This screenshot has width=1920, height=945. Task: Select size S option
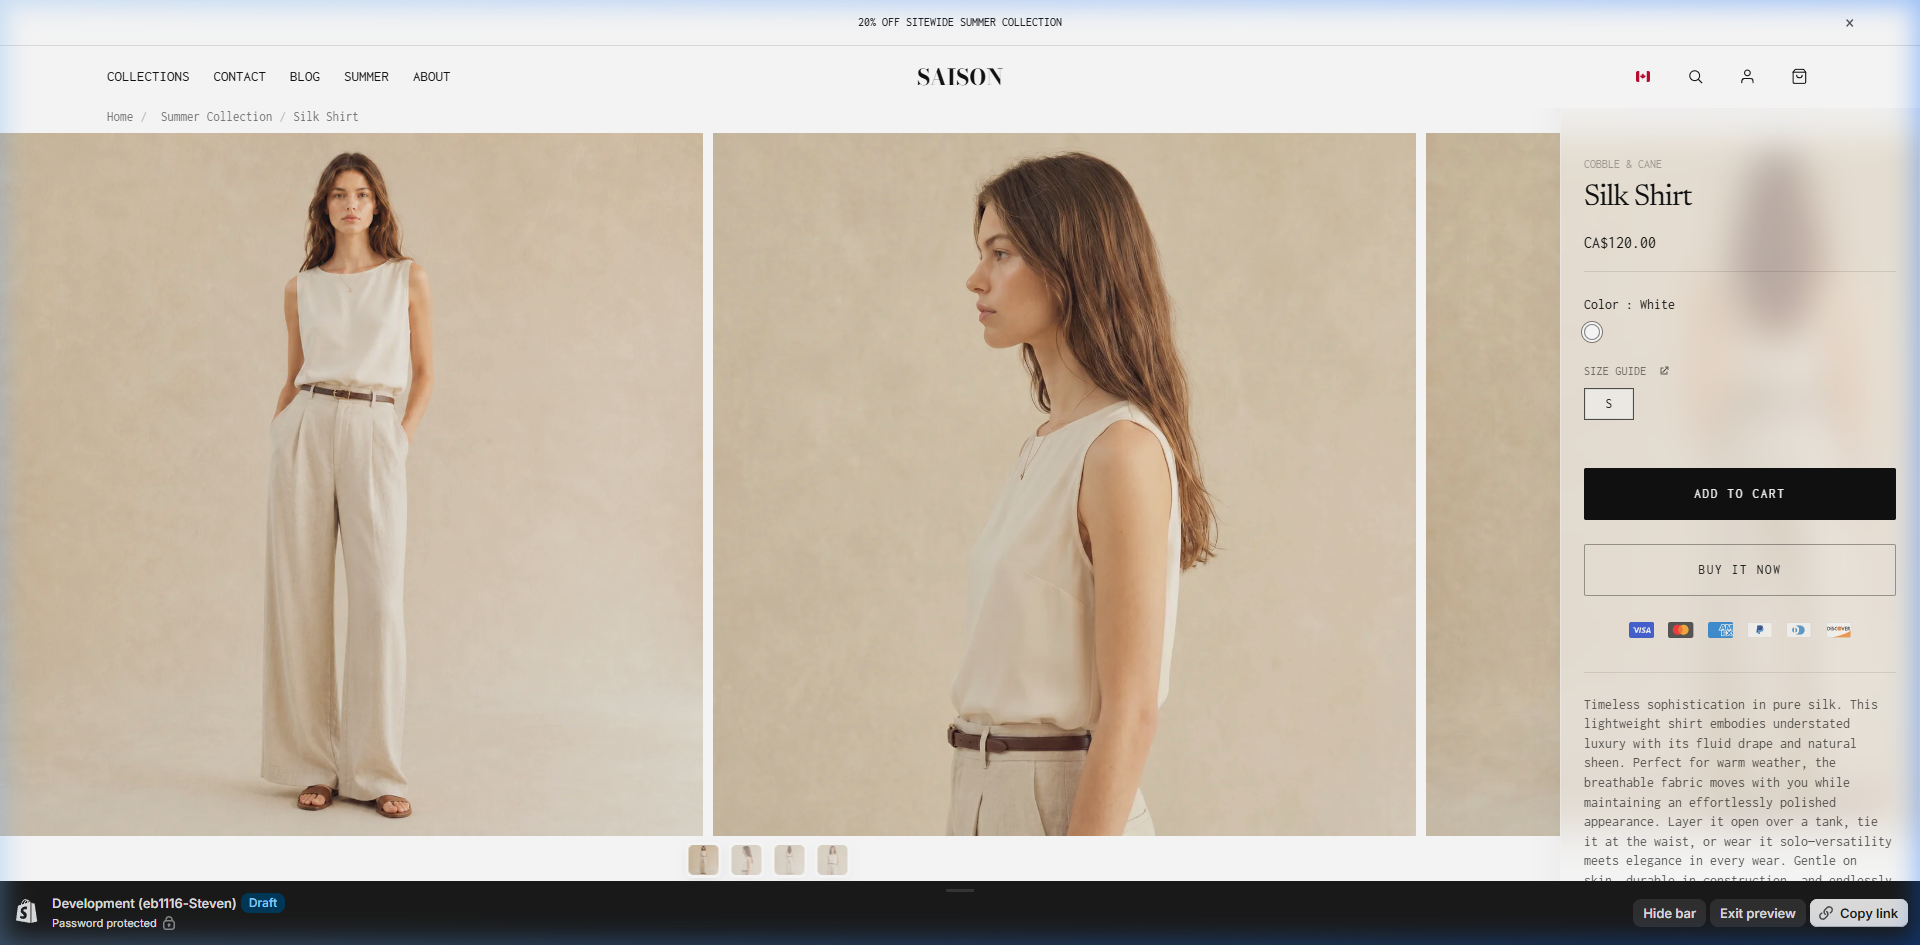coord(1608,404)
